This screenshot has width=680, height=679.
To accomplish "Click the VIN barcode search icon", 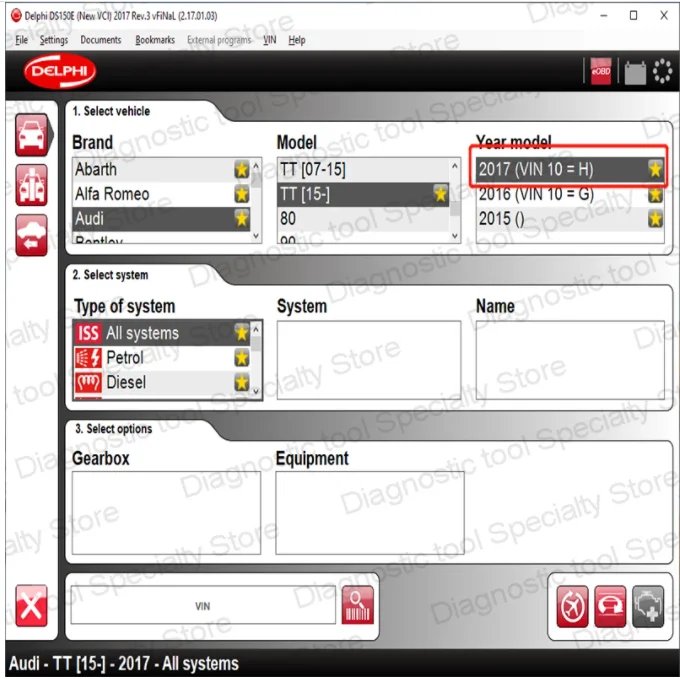I will pyautogui.click(x=357, y=605).
